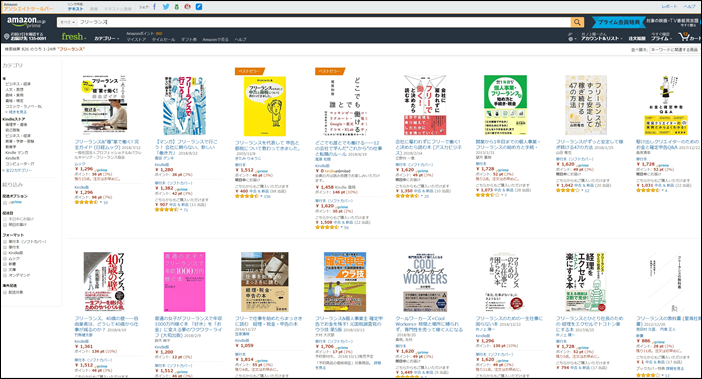Open the green 個人事業・フリーランス book cover

click(505, 105)
